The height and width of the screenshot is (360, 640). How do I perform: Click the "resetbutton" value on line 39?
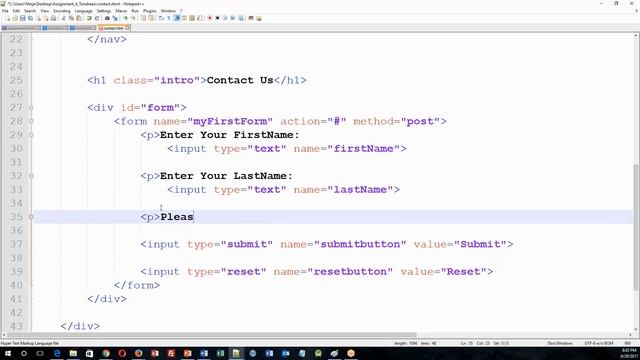tap(350, 271)
